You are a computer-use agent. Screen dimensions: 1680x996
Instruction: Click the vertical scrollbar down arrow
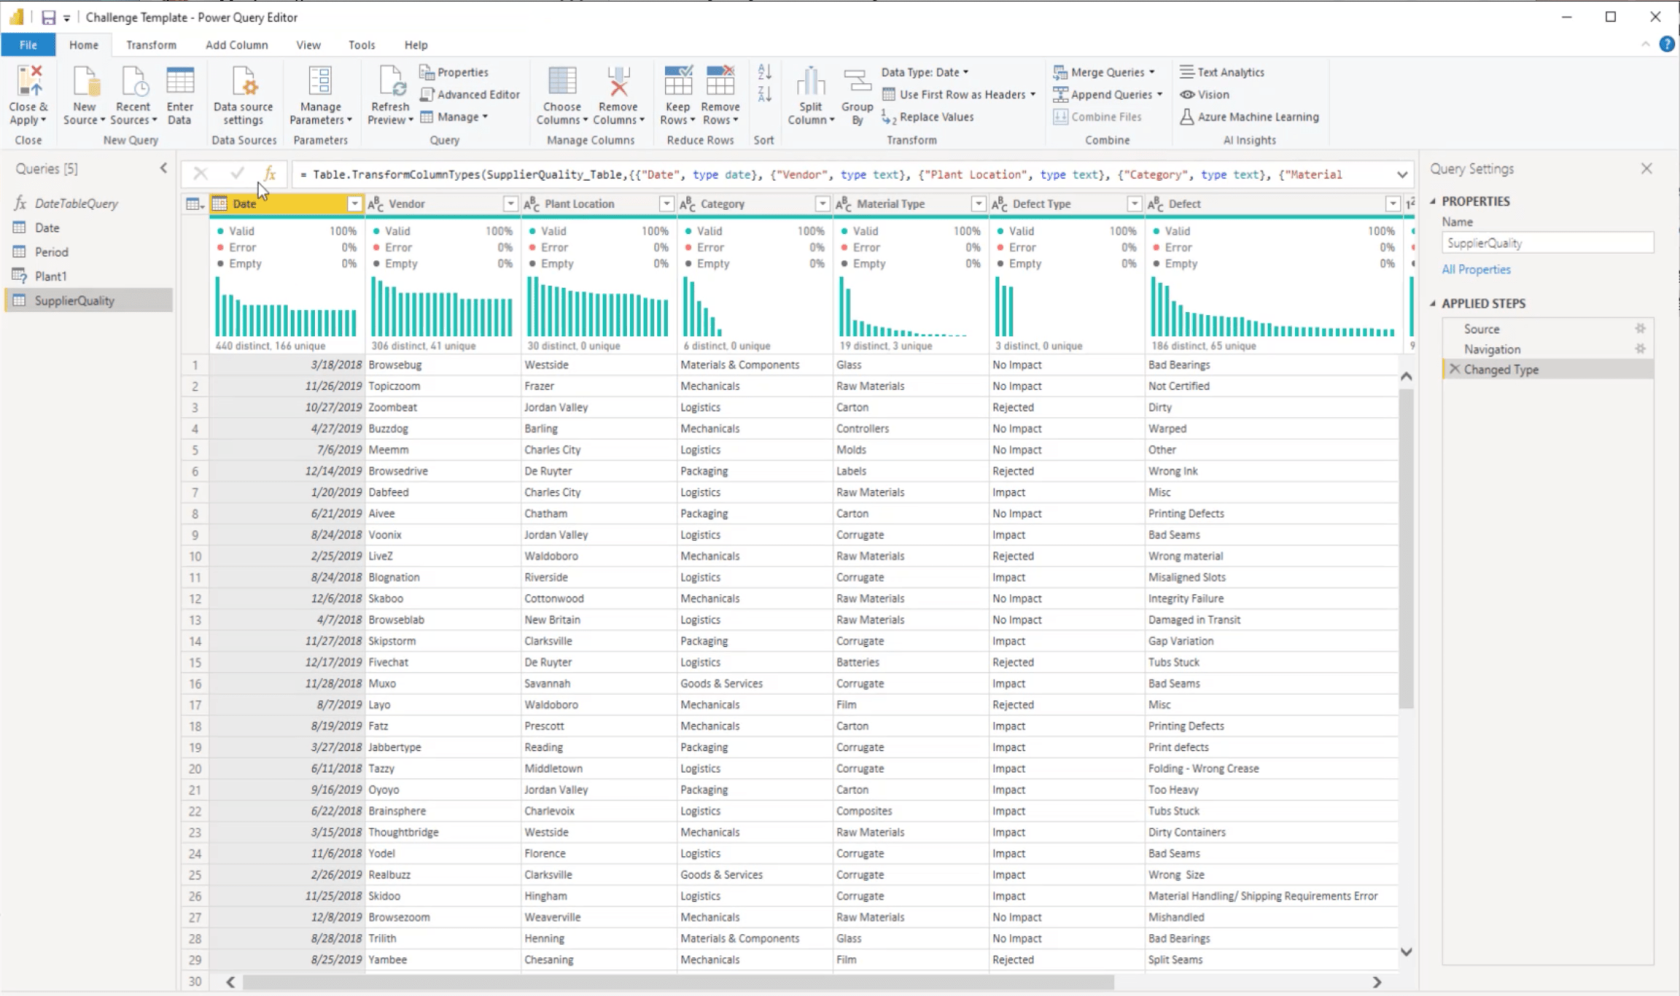1406,952
